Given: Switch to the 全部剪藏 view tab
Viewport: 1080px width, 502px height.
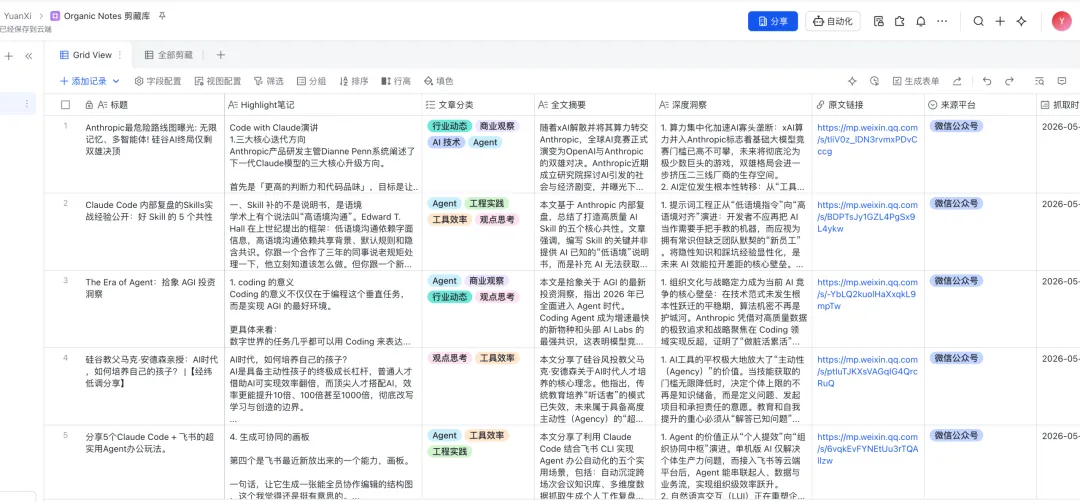Looking at the screenshot, I should pos(169,55).
